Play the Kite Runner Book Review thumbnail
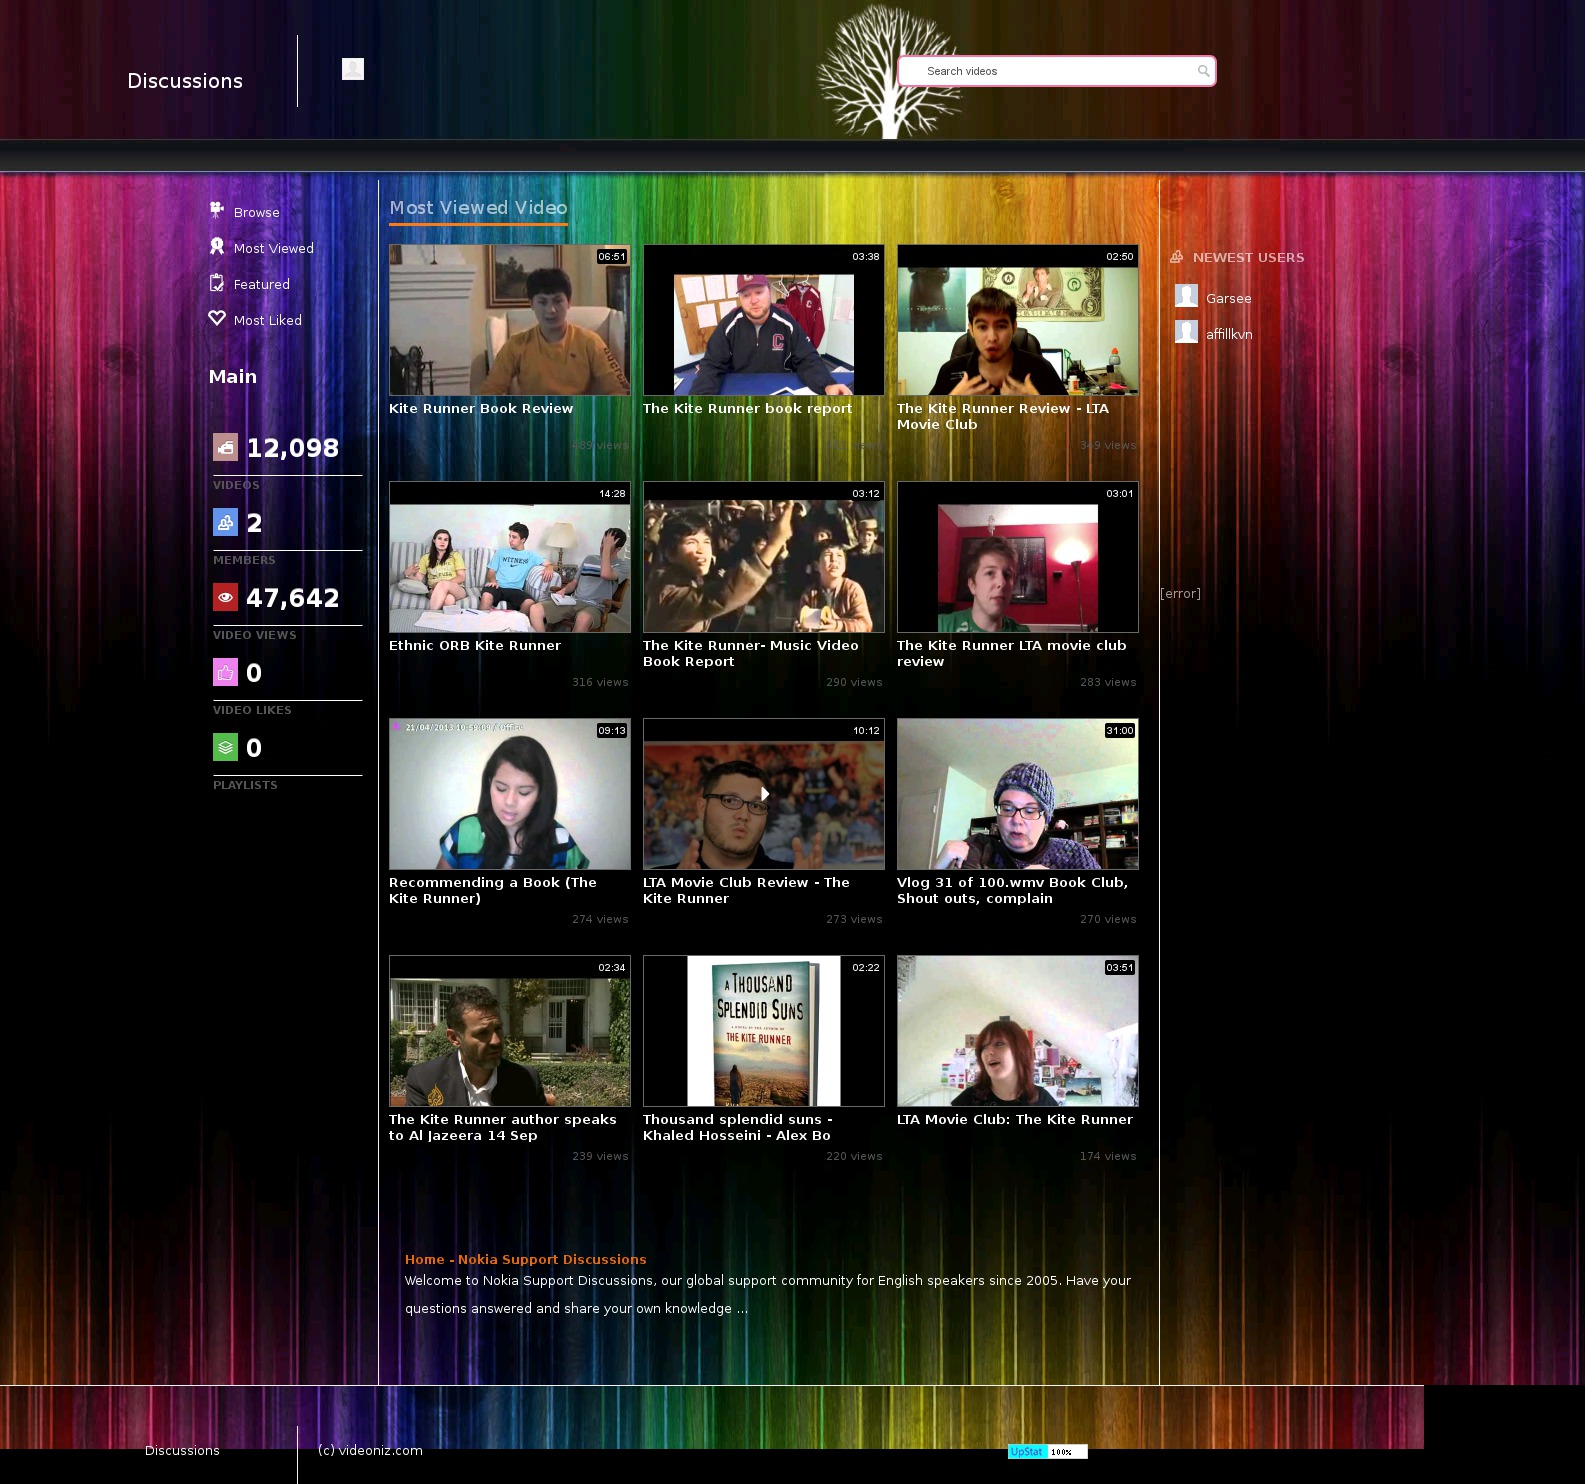Image resolution: width=1585 pixels, height=1484 pixels. pos(509,320)
